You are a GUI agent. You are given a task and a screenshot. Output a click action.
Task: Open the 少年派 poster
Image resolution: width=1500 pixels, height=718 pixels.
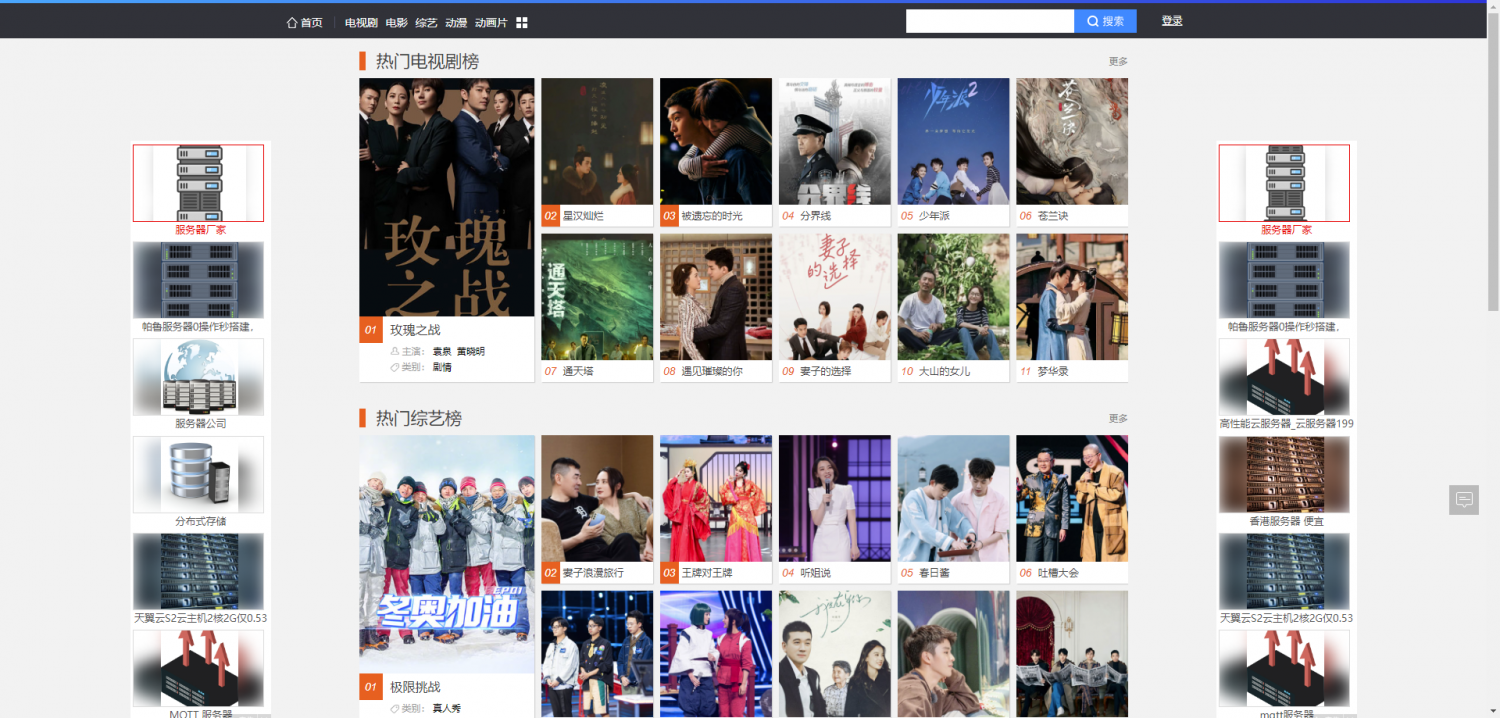click(953, 142)
